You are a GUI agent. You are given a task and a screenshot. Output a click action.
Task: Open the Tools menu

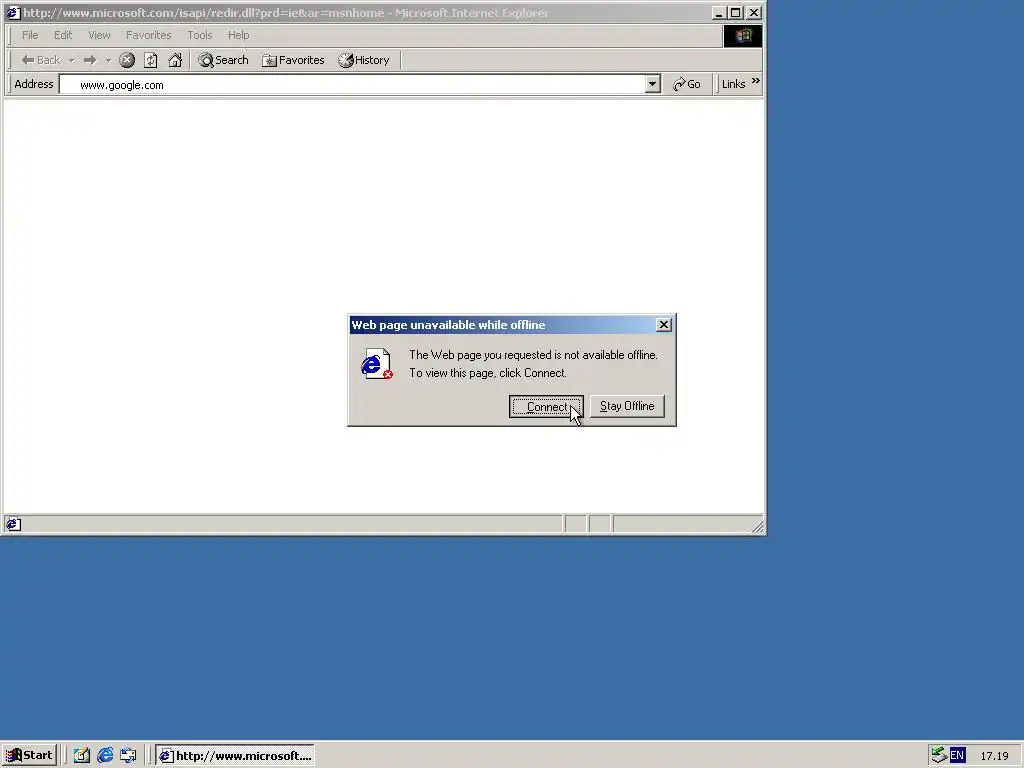coord(200,35)
